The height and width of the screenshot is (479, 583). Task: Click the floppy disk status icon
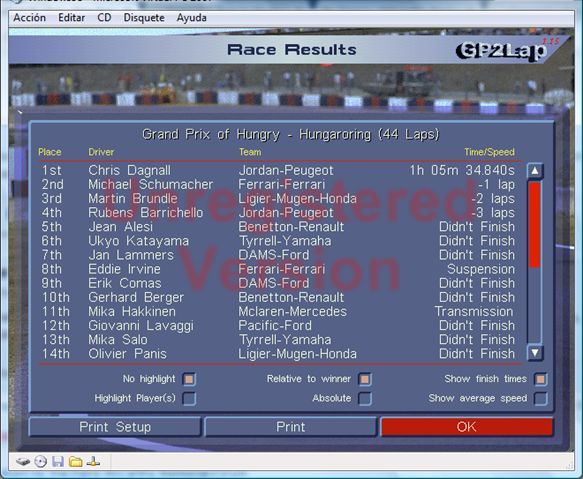pos(58,462)
